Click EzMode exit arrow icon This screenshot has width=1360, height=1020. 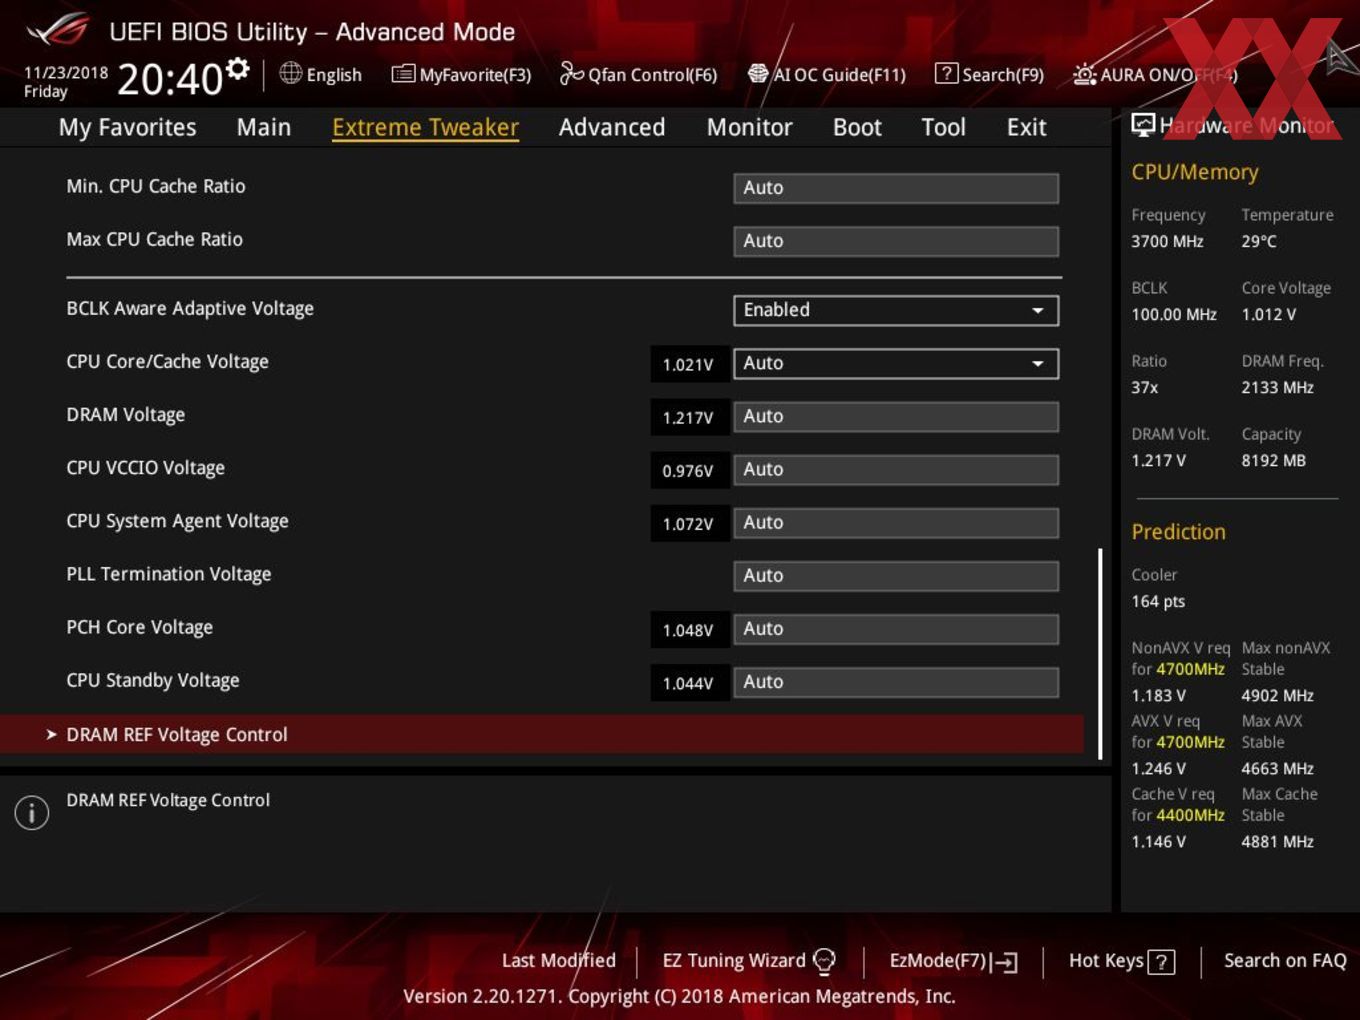coord(1005,962)
